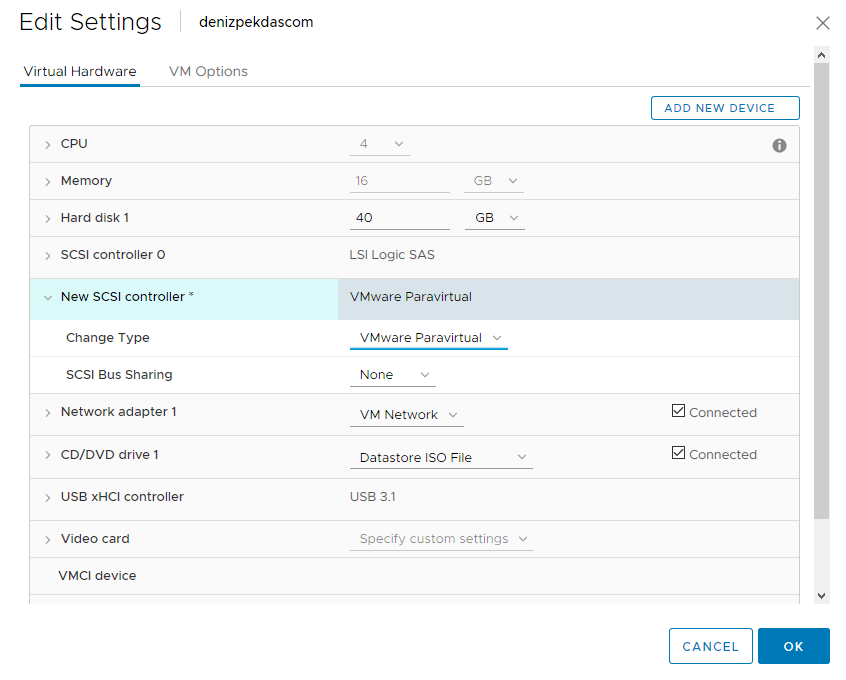846x680 pixels.
Task: Click OK to save settings
Action: [793, 646]
